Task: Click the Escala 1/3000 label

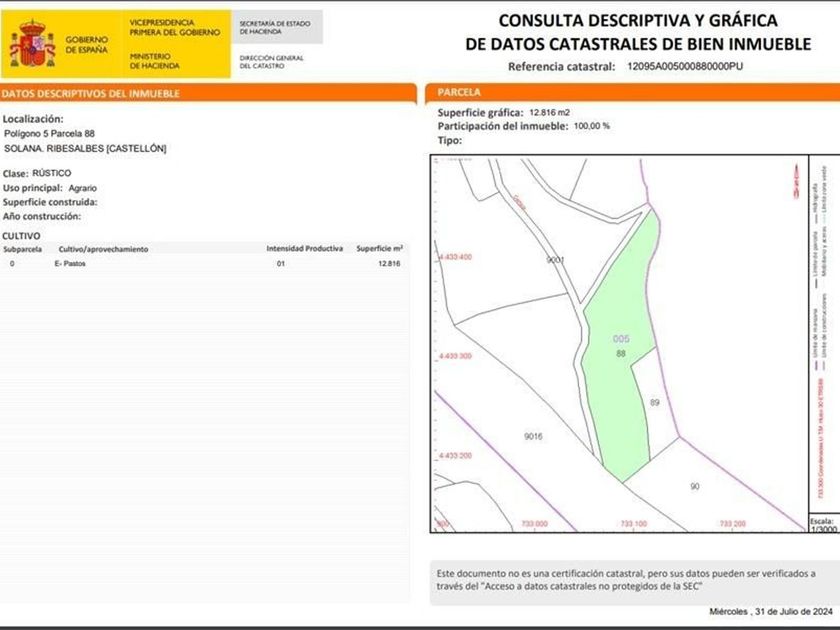Action: 823,525
